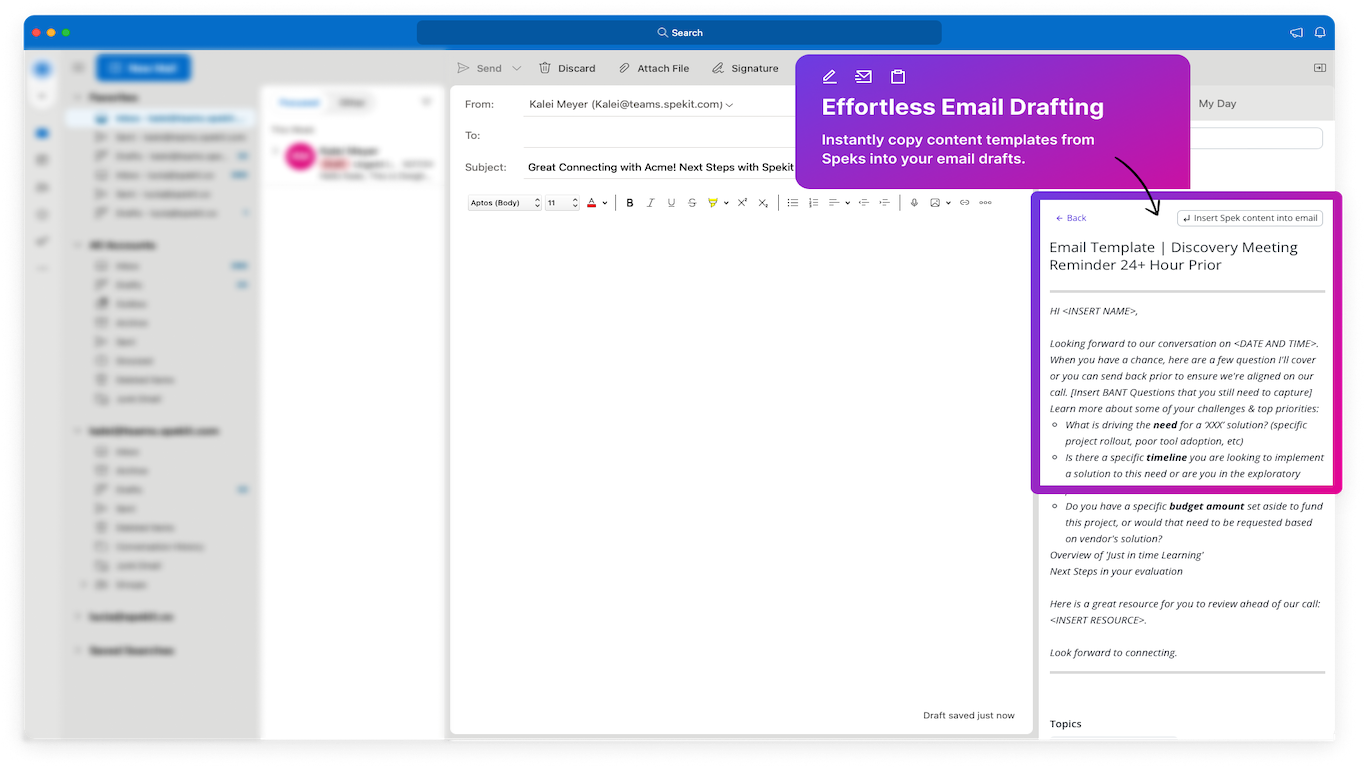Viewport: 1366px width, 768px height.
Task: Click the paragraph alignment icon
Action: pyautogui.click(x=834, y=203)
